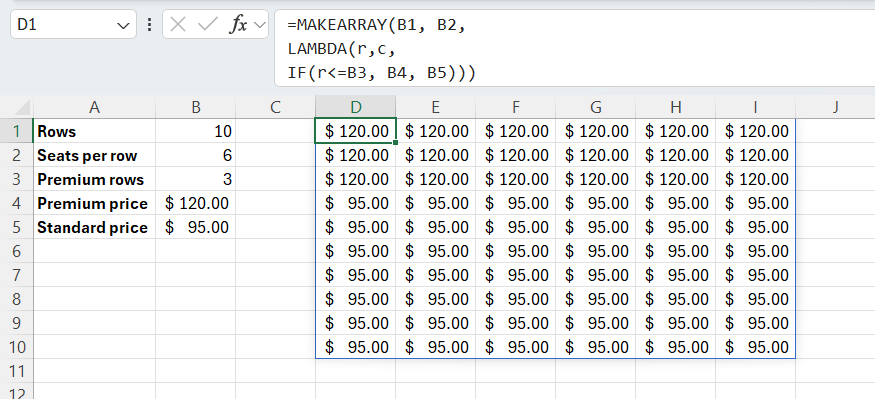Click empty cell A8
The width and height of the screenshot is (875, 399).
tap(94, 299)
